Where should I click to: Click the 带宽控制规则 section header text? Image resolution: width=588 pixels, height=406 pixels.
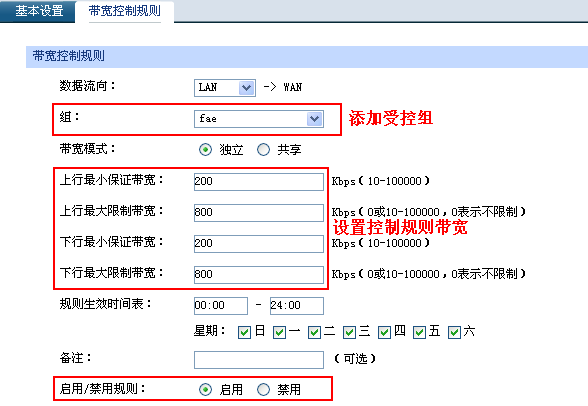[69, 56]
